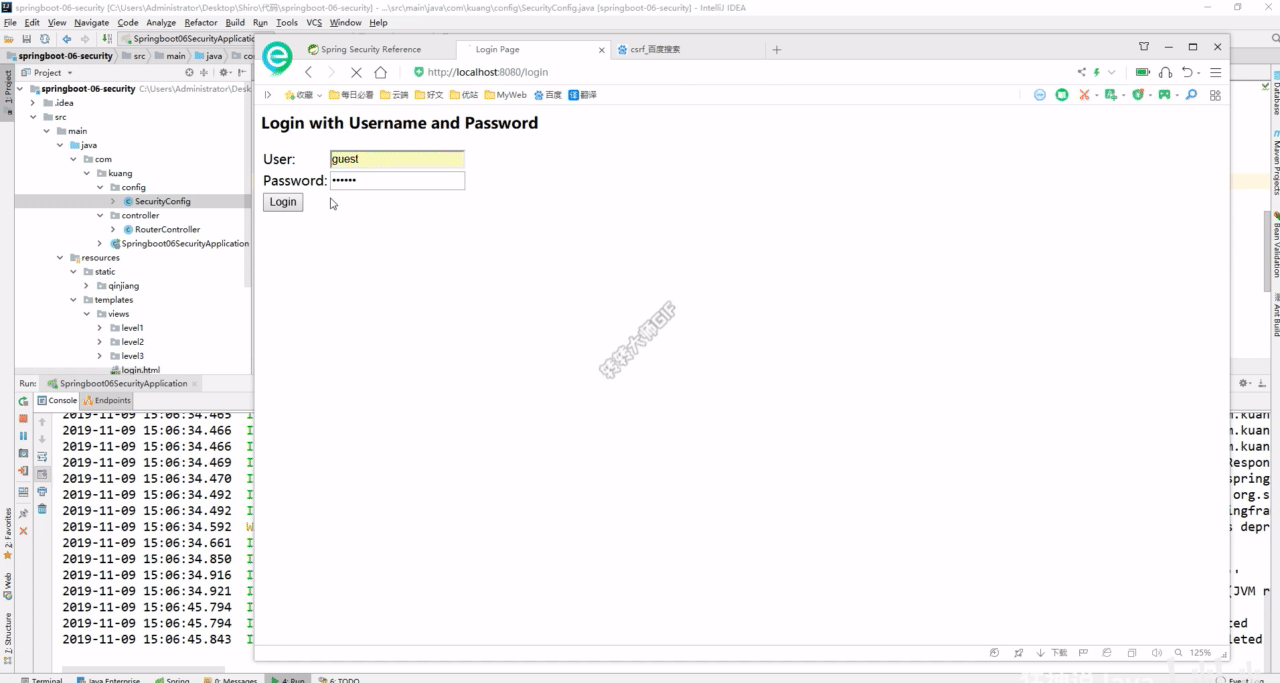Open the MyWeb bookmark folder
1280x683 pixels.
pos(505,95)
